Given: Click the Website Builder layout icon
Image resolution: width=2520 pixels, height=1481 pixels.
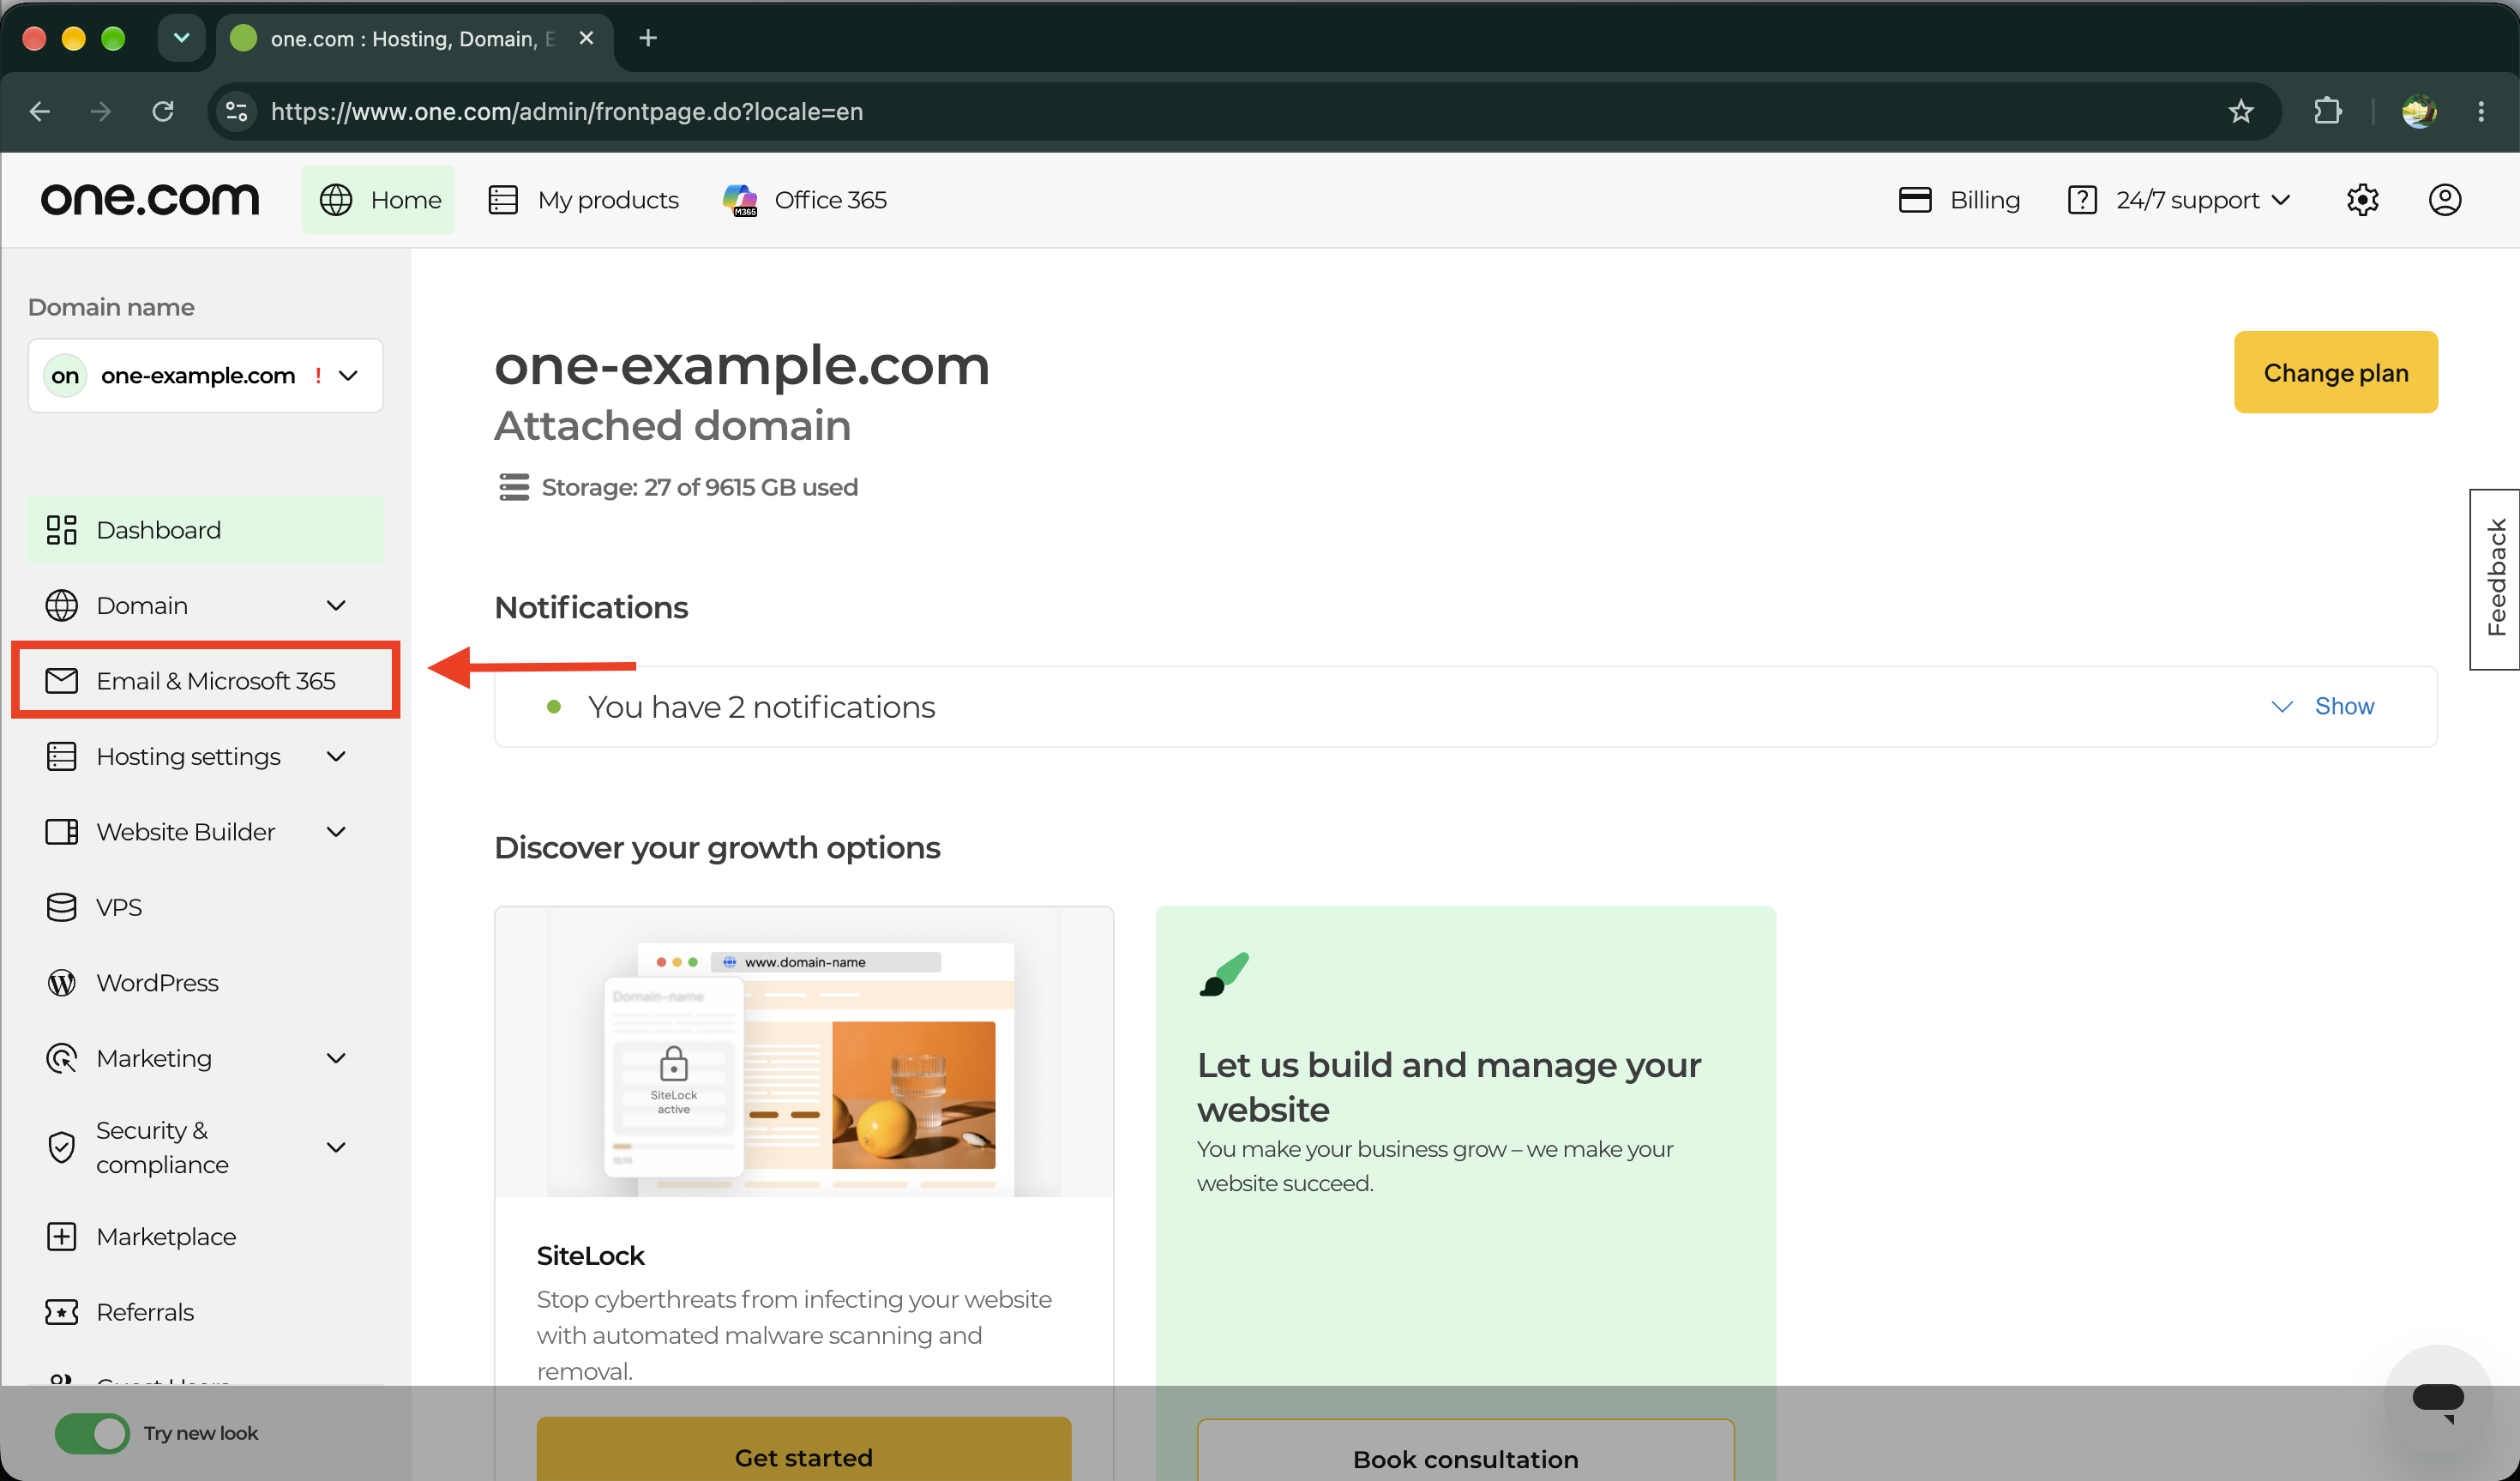Looking at the screenshot, I should tap(62, 832).
